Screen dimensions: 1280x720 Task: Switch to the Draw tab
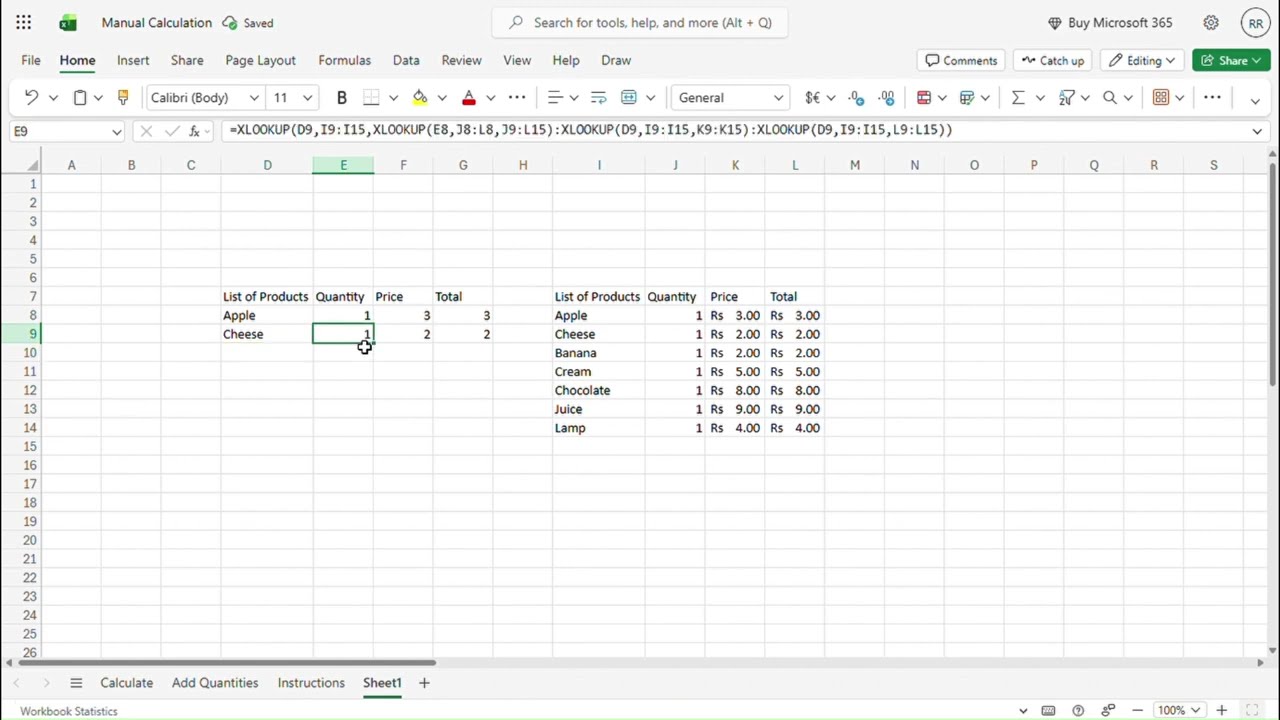pos(616,60)
